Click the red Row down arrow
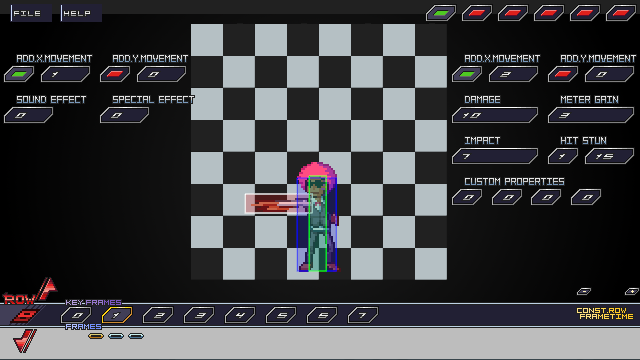Viewport: 640px width, 360px height. coord(24,341)
